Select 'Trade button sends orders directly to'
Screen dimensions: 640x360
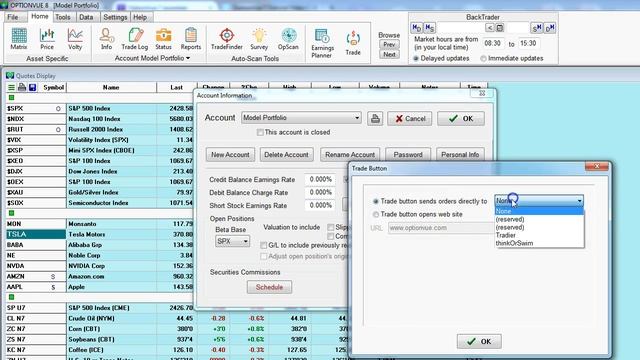[376, 201]
